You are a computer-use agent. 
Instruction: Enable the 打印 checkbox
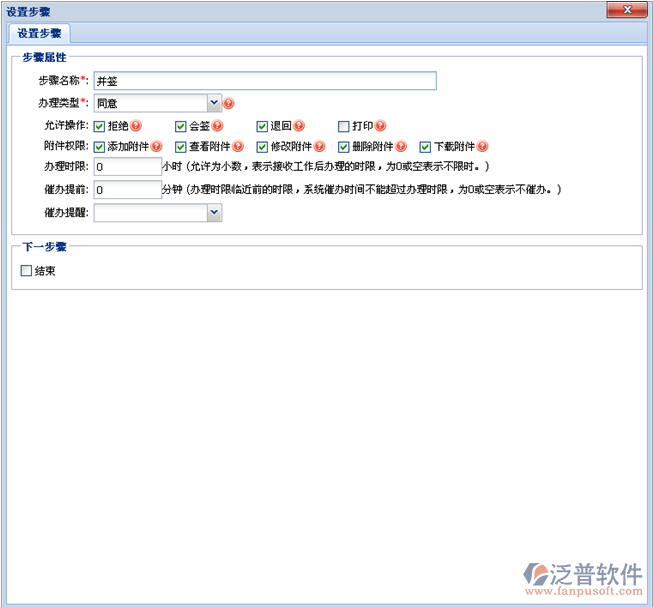point(343,126)
